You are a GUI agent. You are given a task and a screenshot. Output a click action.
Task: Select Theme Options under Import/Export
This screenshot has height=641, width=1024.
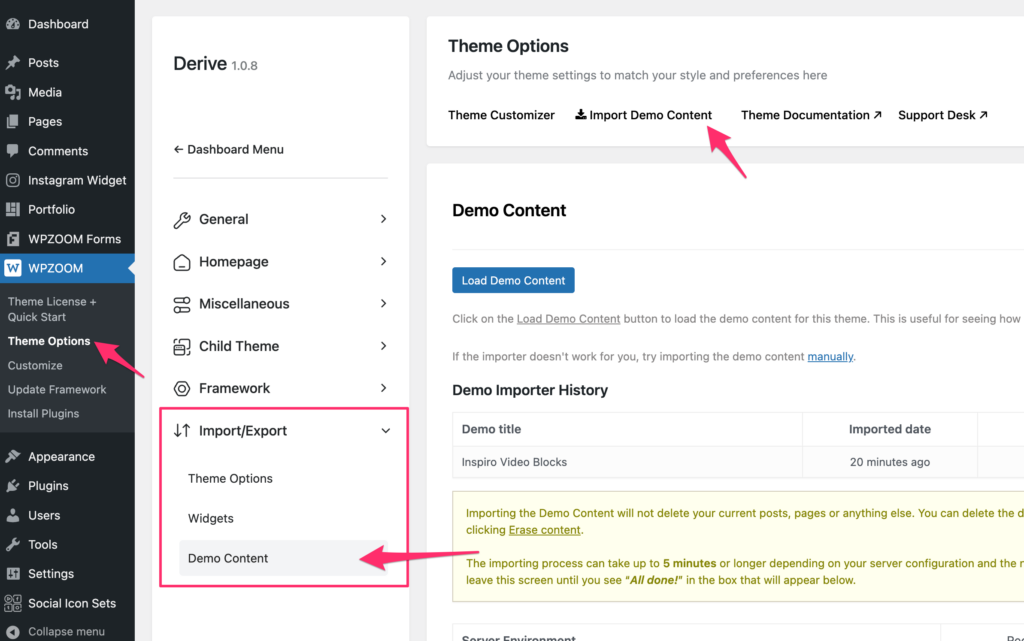[x=230, y=478]
